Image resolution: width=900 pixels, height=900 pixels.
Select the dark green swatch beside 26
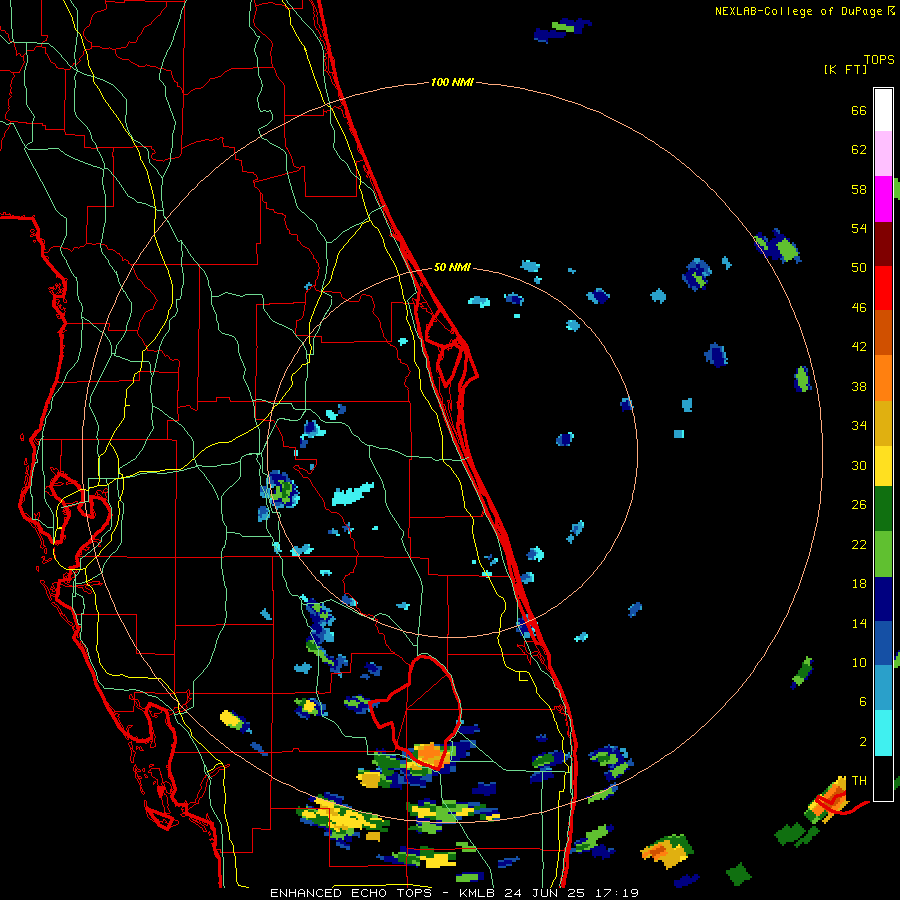pyautogui.click(x=883, y=509)
